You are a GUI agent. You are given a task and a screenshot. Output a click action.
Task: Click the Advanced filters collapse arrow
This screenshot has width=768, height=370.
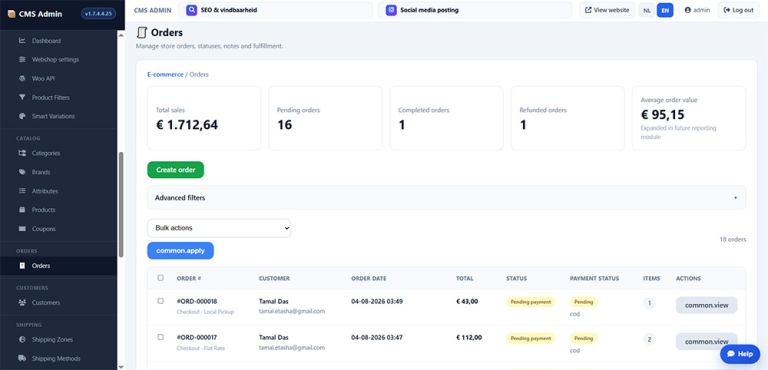[x=736, y=198]
